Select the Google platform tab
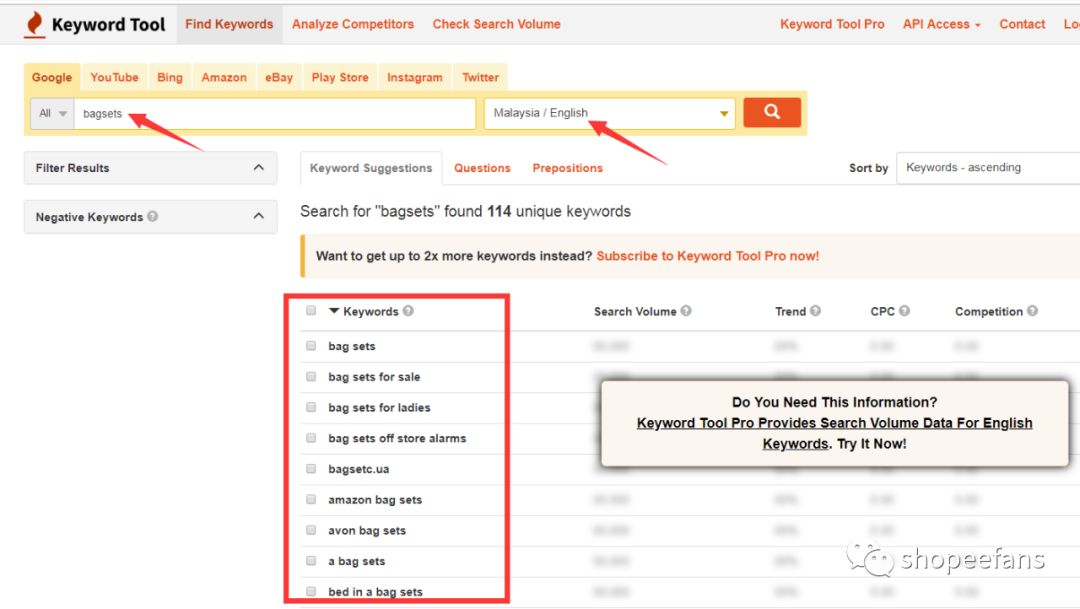Viewport: 1080px width, 609px height. [x=52, y=77]
